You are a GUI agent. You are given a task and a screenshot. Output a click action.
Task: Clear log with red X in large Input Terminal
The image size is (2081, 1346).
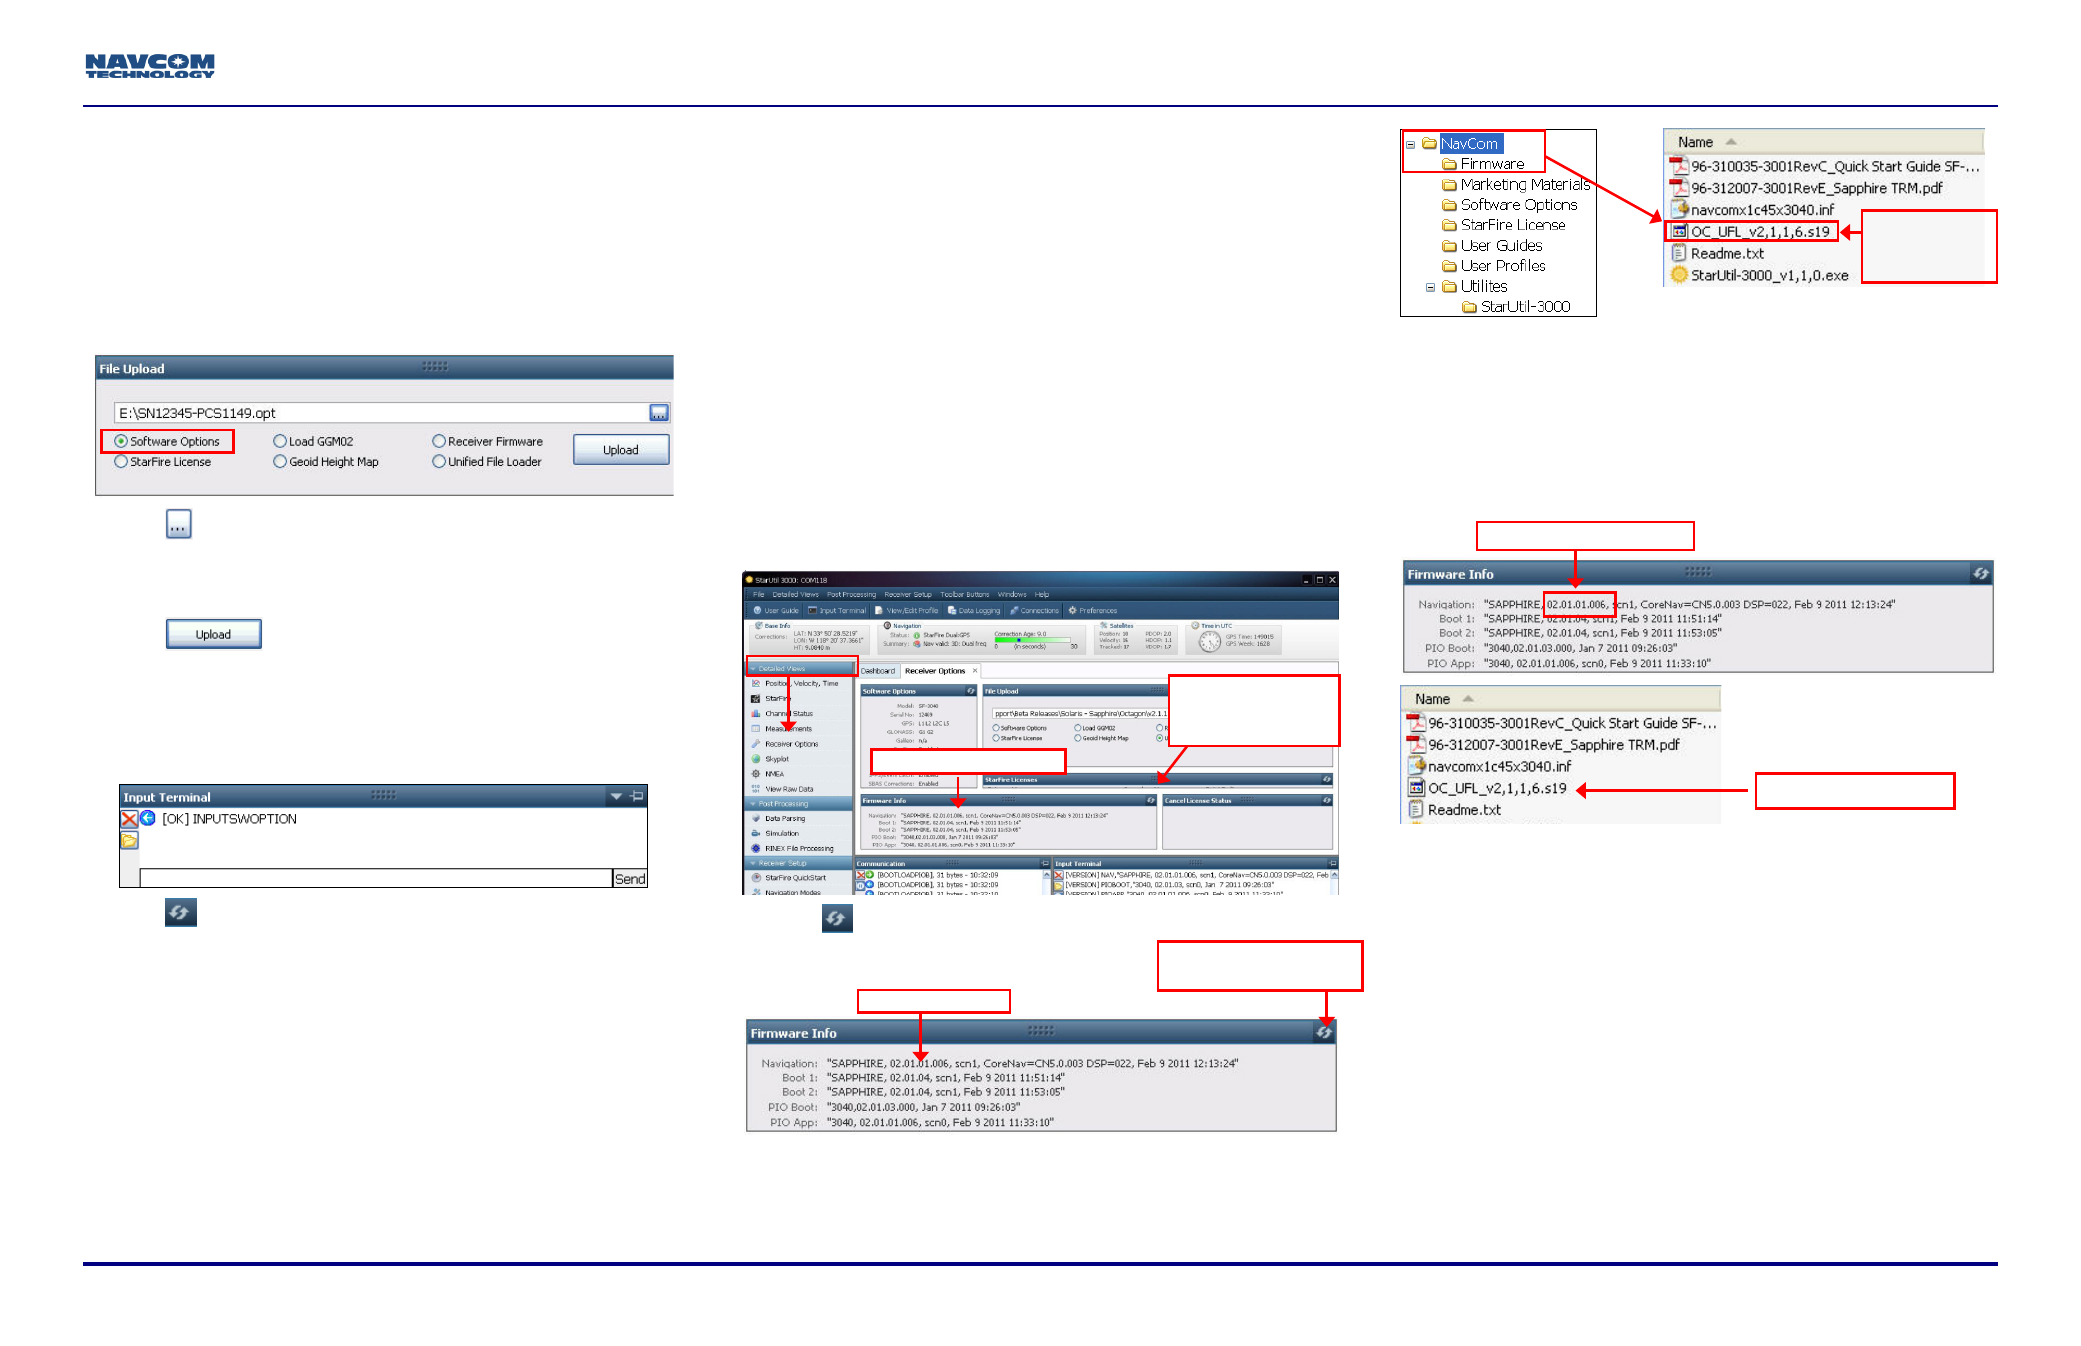(x=129, y=819)
